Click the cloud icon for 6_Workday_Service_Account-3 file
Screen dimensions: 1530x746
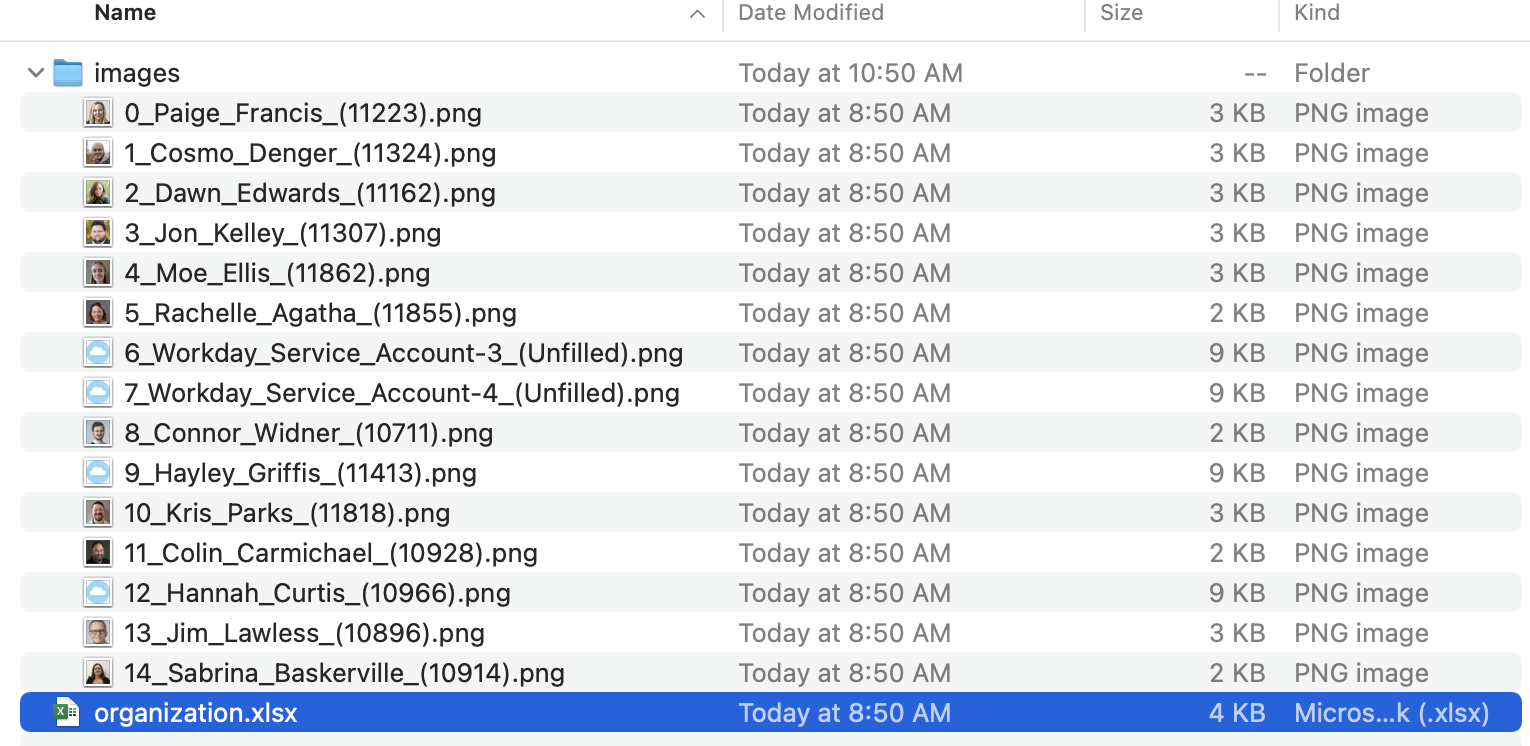pyautogui.click(x=97, y=353)
